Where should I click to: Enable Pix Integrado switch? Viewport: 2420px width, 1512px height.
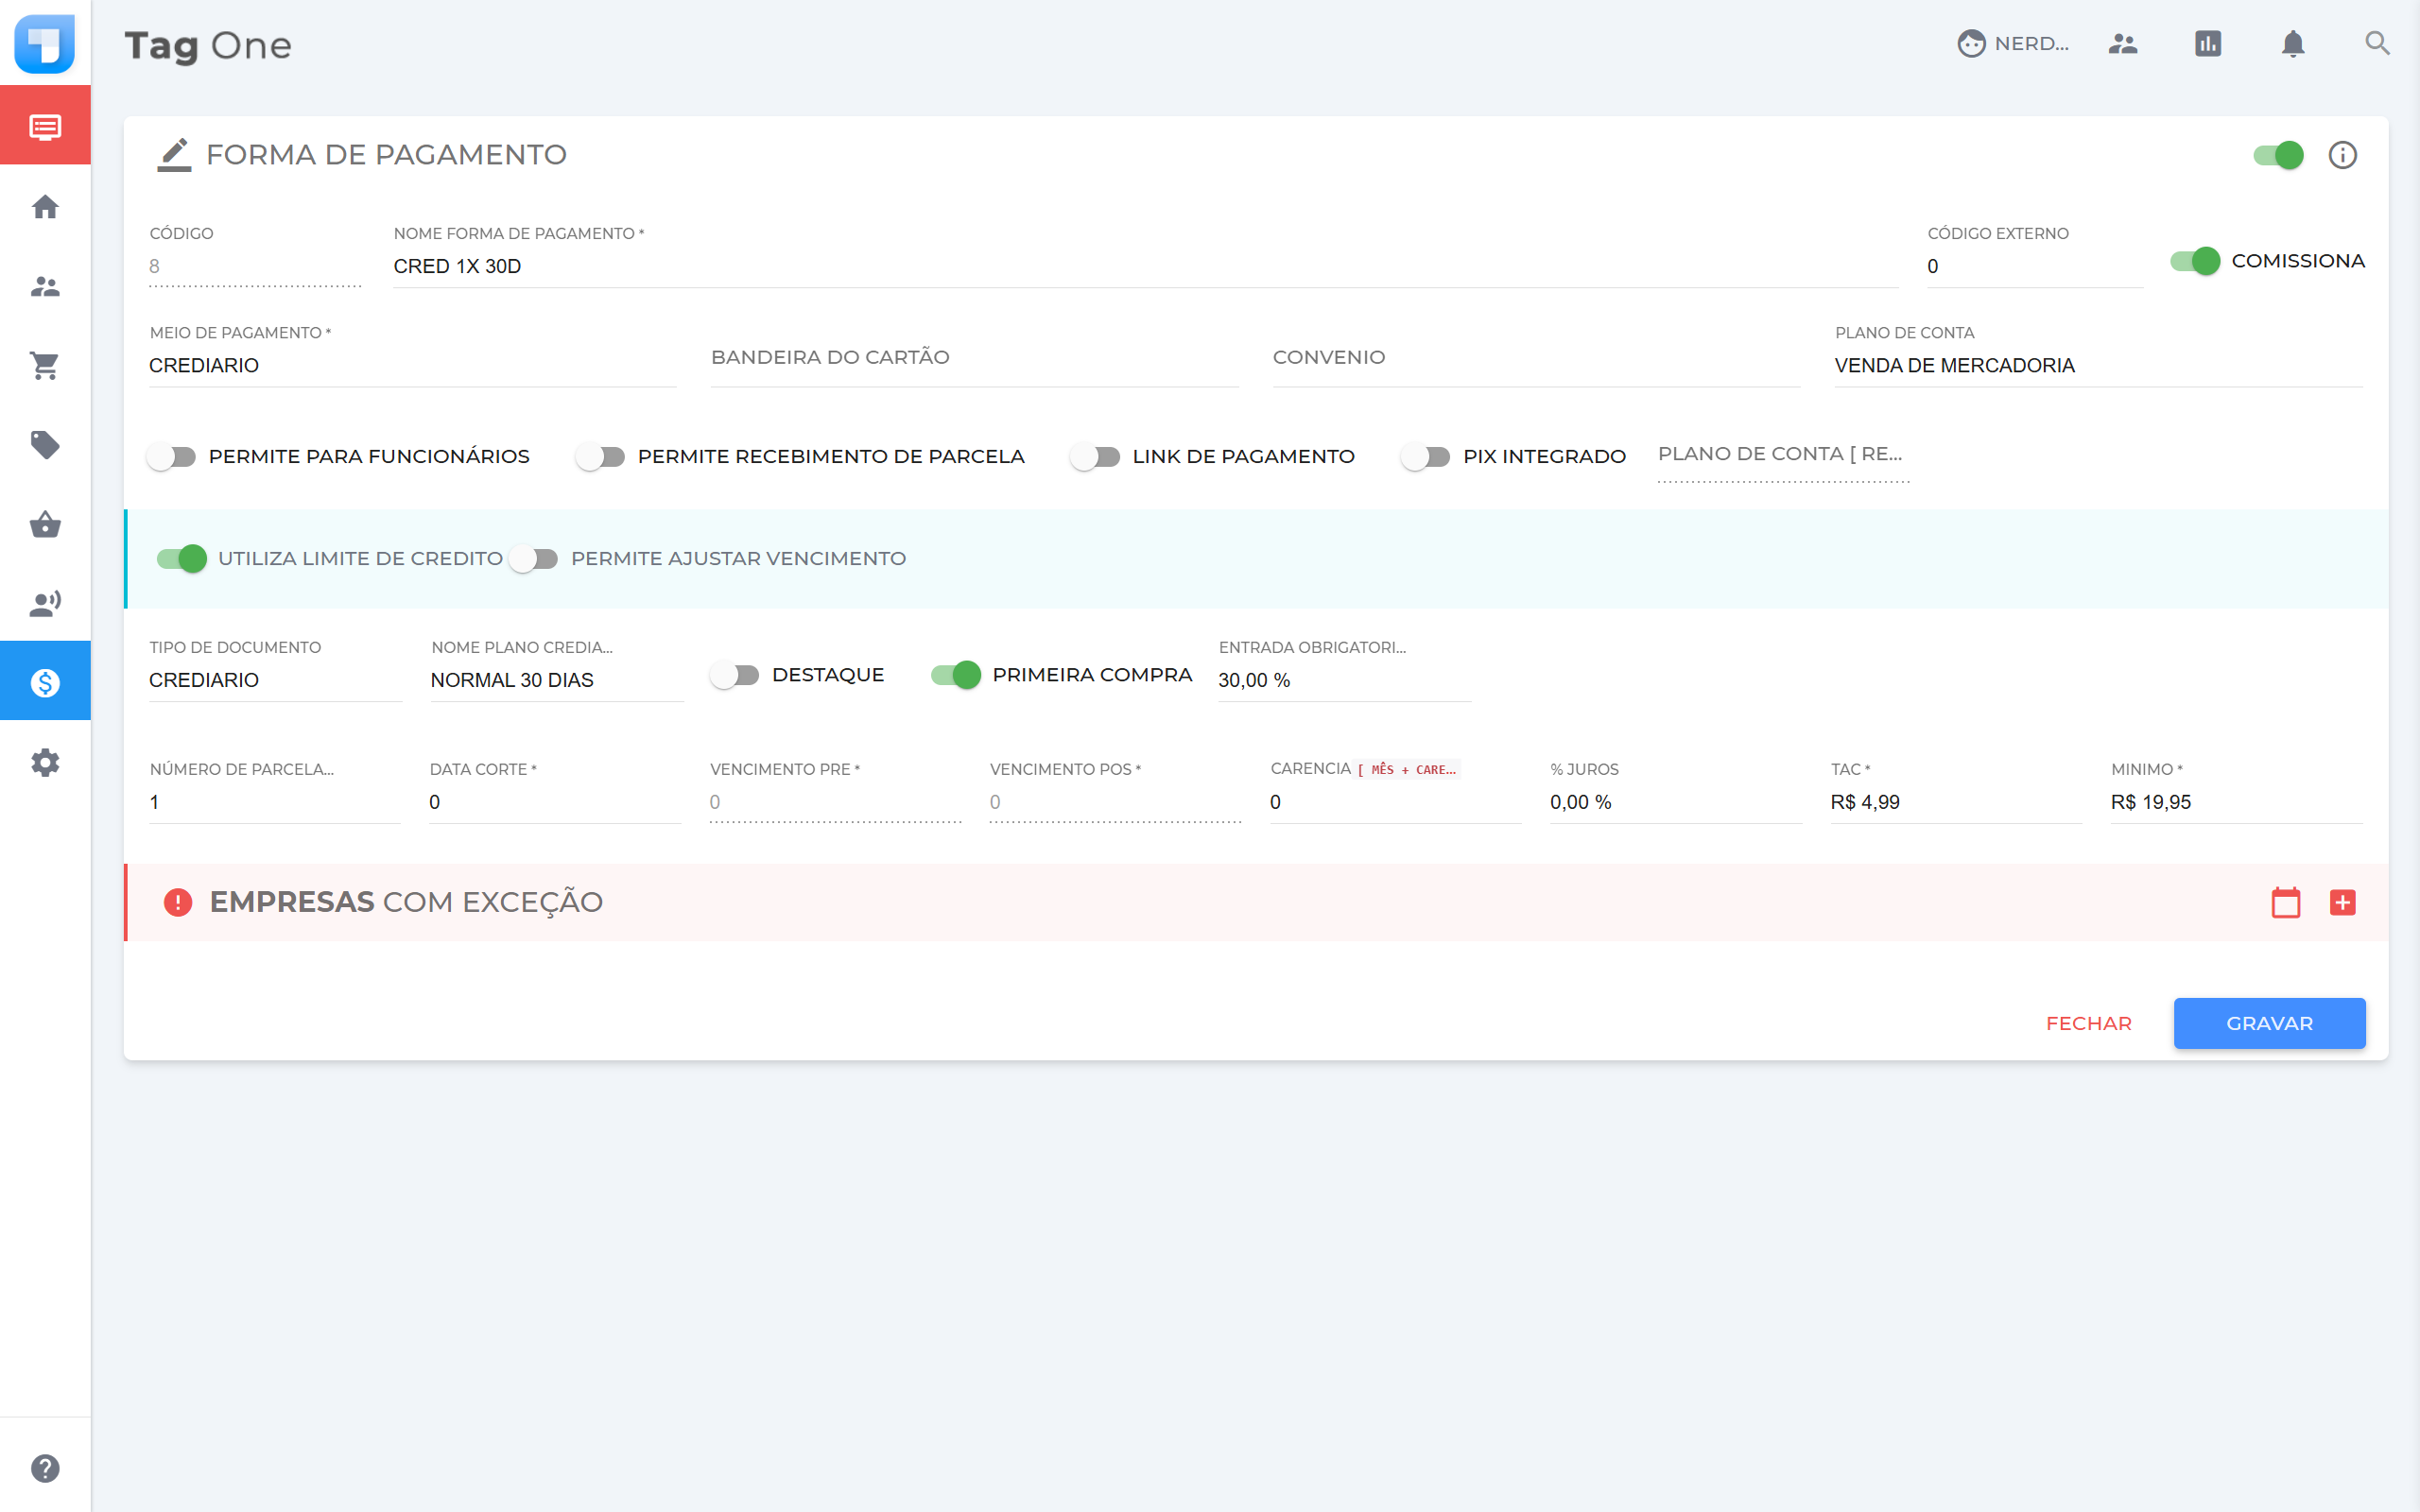point(1425,457)
